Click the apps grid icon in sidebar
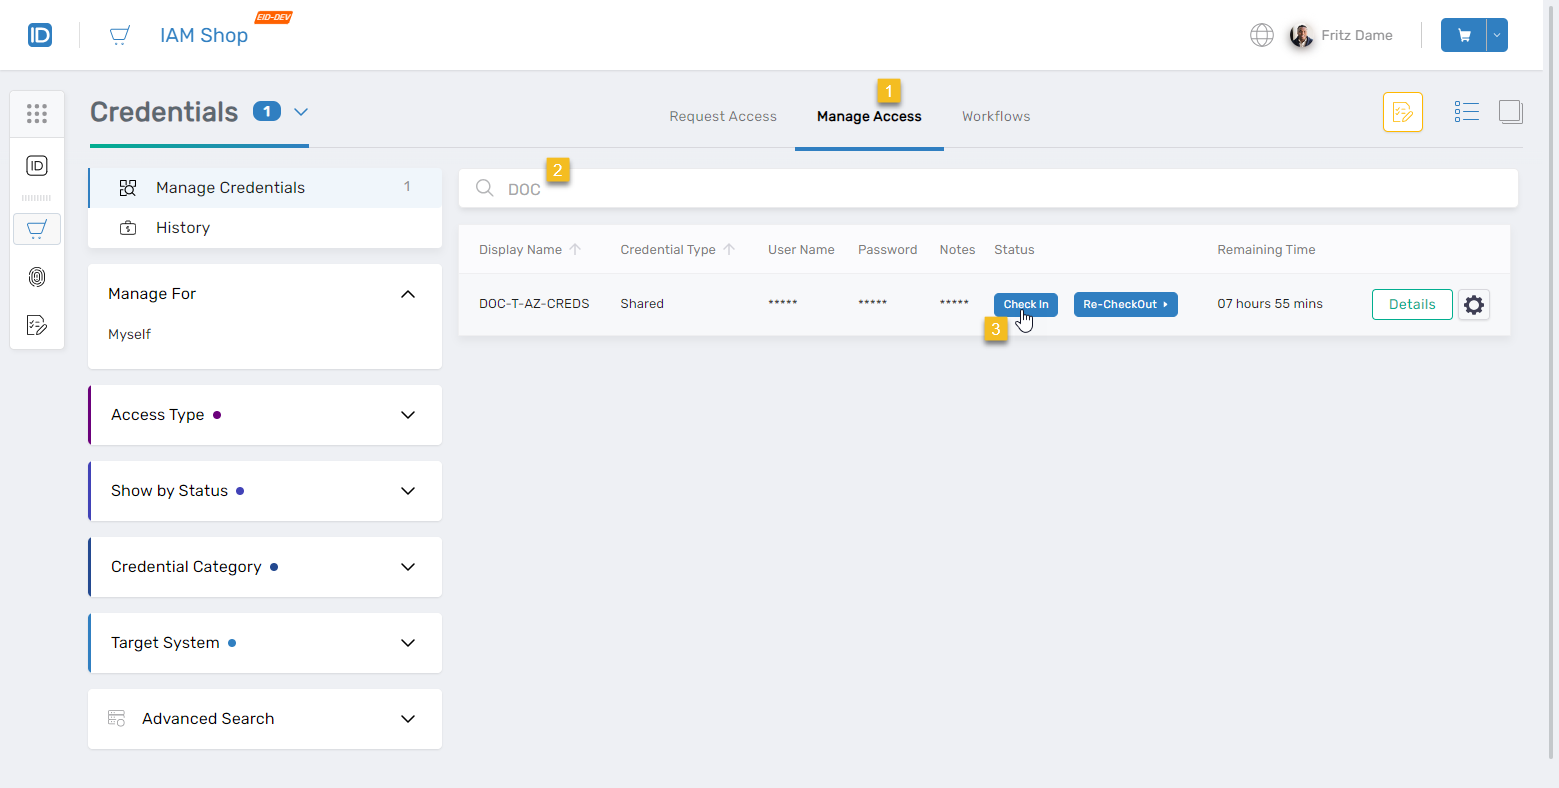Viewport: 1559px width, 788px height. (x=37, y=114)
